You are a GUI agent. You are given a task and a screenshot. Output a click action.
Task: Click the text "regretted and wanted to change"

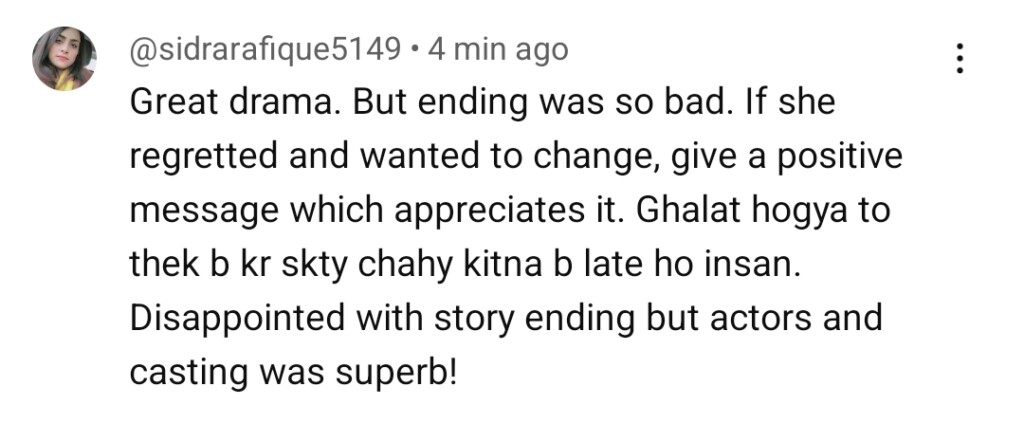[340, 156]
